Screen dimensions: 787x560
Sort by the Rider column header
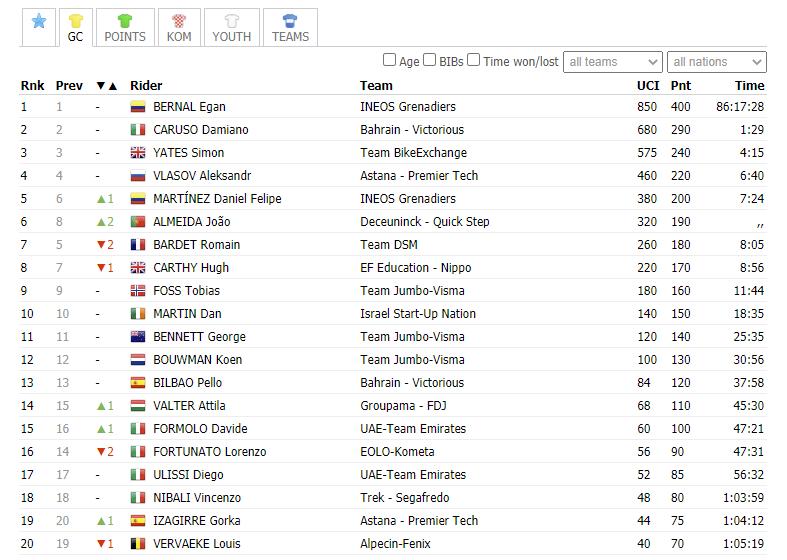pyautogui.click(x=146, y=86)
